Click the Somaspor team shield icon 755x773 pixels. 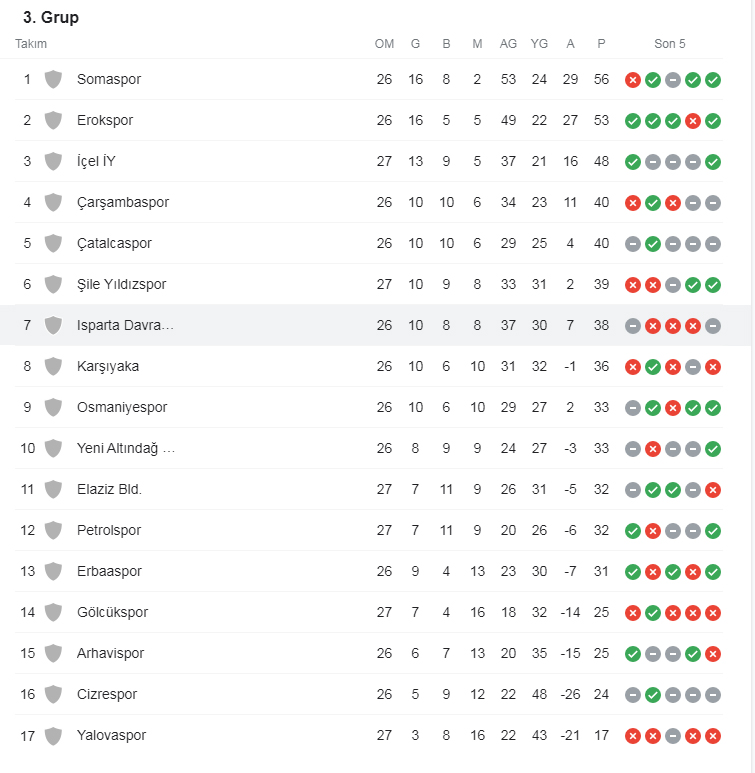pyautogui.click(x=53, y=79)
